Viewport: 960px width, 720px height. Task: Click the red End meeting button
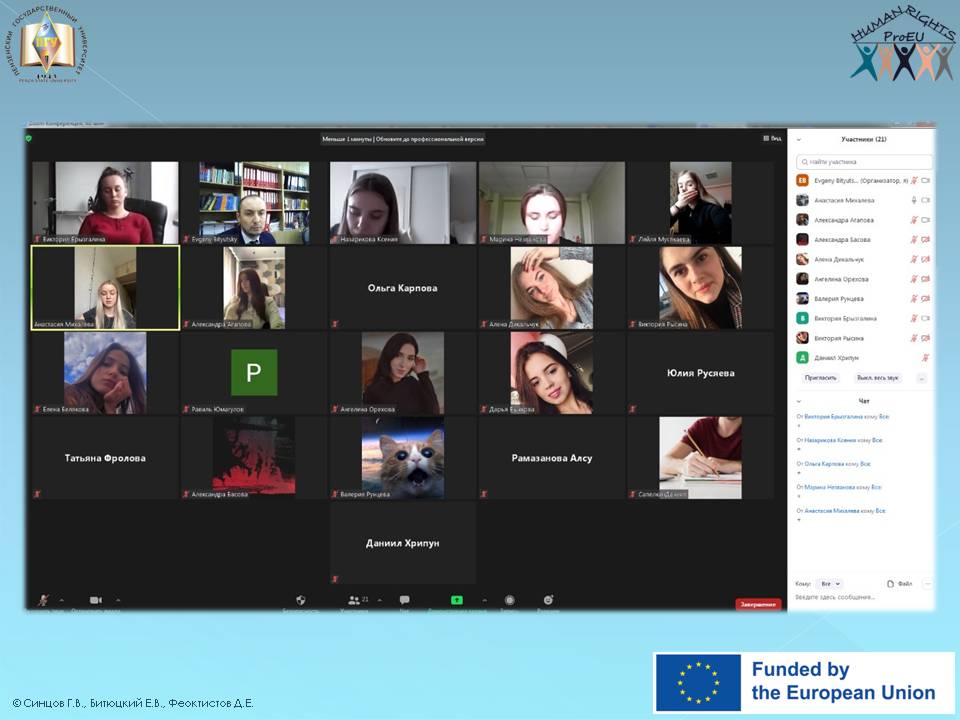[758, 604]
